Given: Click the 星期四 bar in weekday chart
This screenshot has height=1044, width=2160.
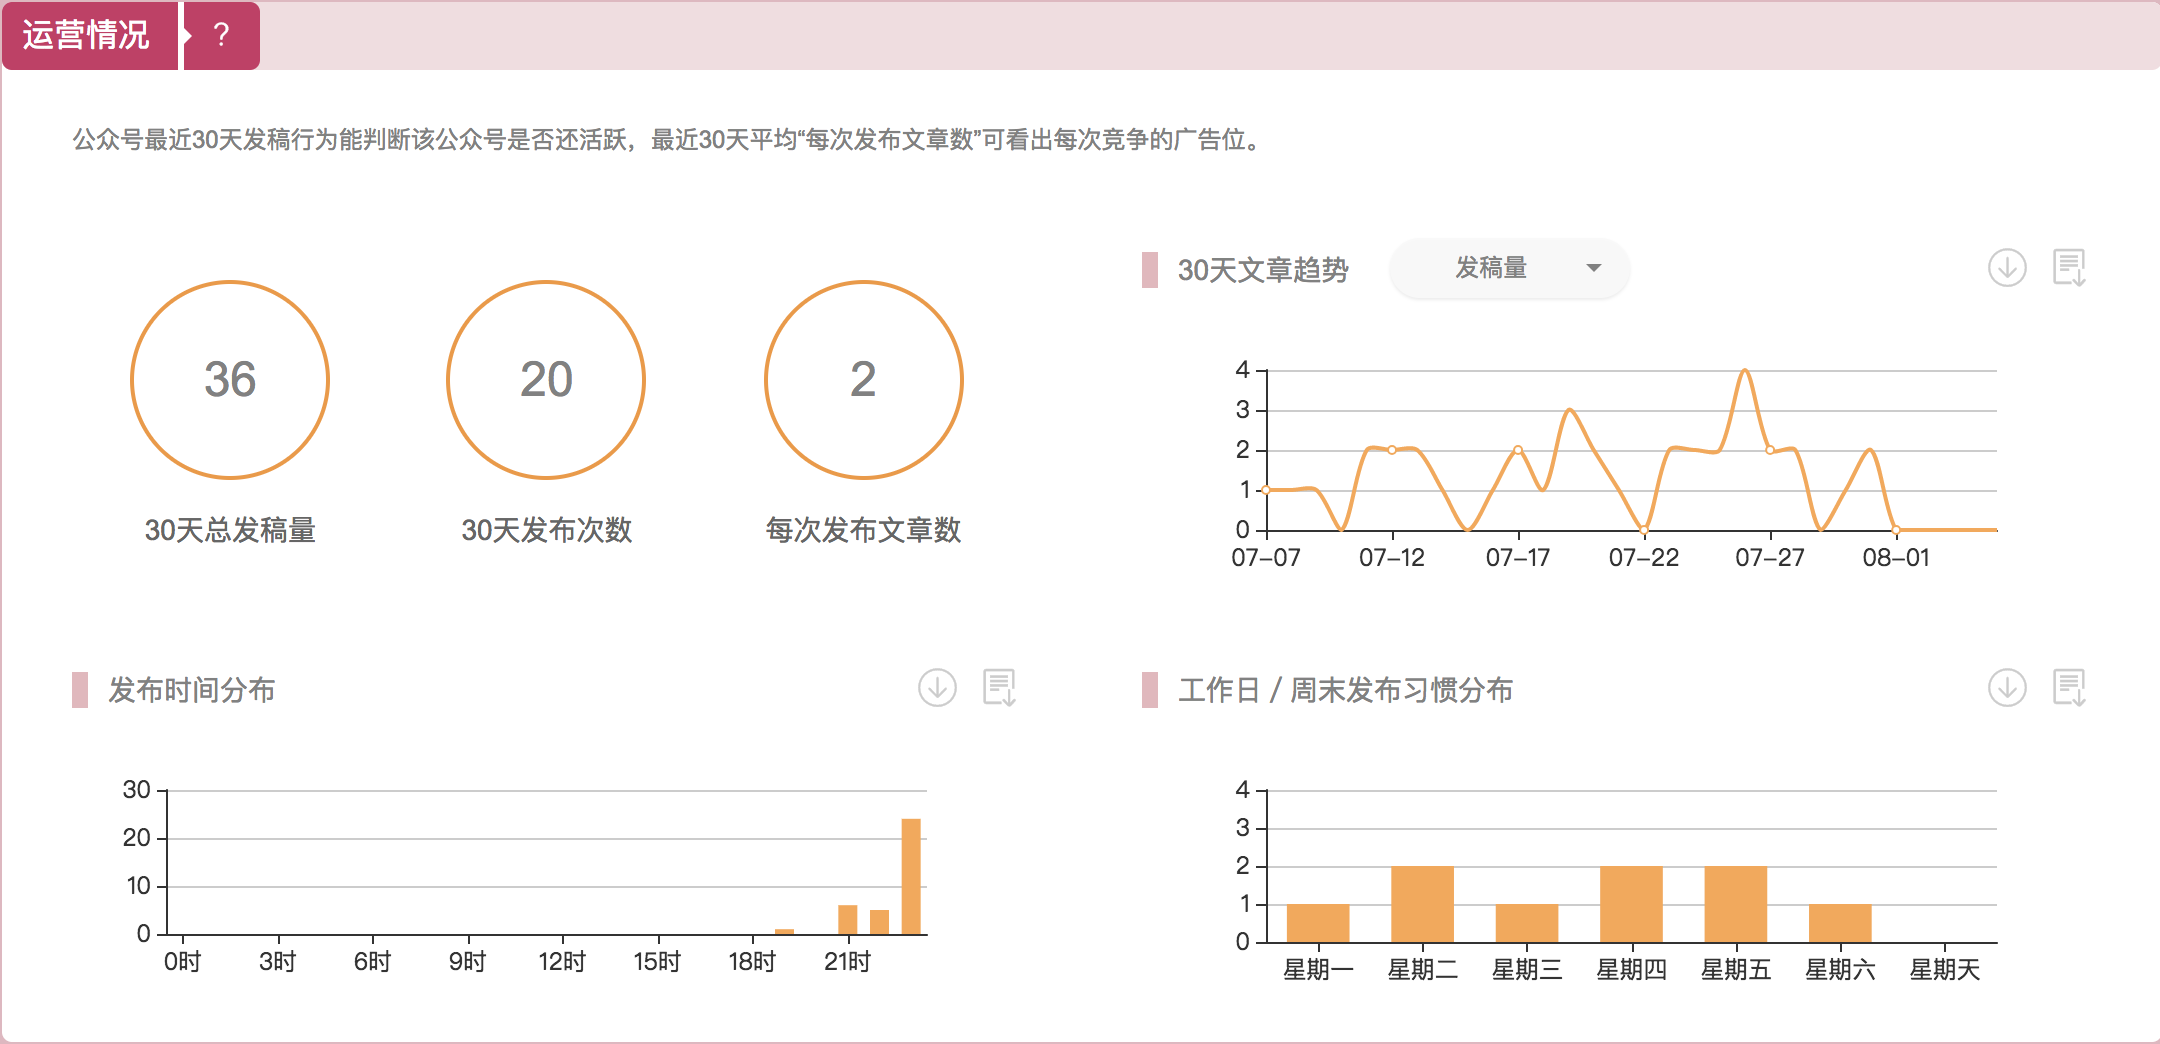Looking at the screenshot, I should pyautogui.click(x=1631, y=904).
